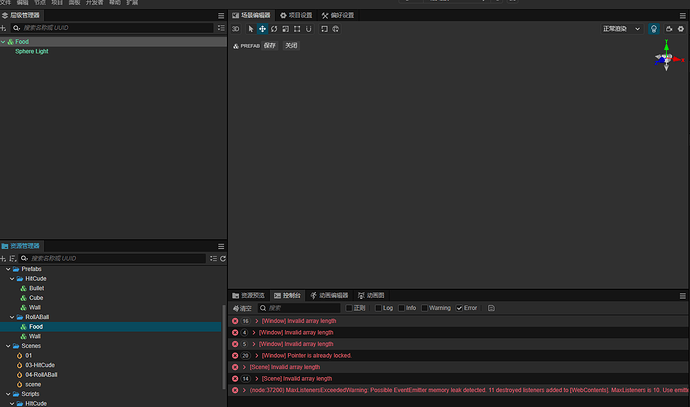Switch to the Preferences tab
This screenshot has width=690, height=407.
[338, 15]
